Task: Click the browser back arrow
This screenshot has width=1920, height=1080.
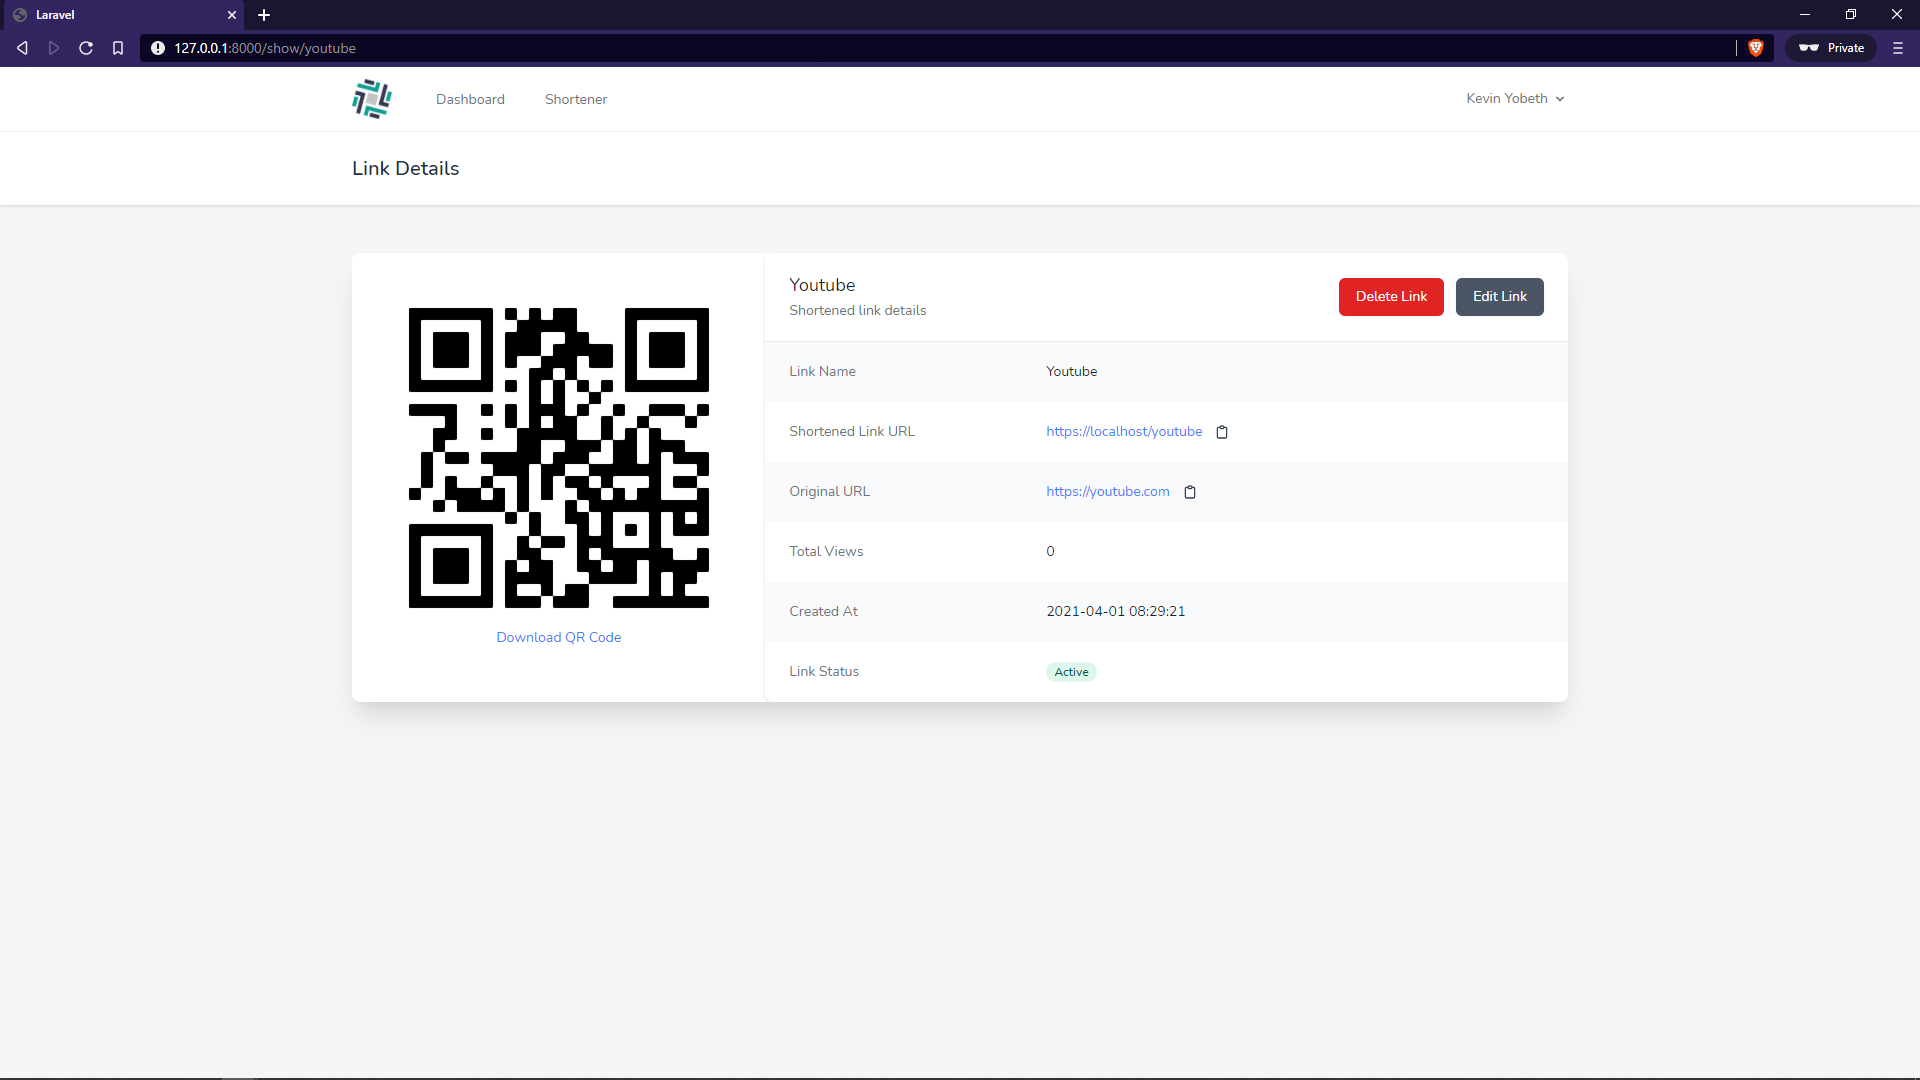Action: click(22, 48)
